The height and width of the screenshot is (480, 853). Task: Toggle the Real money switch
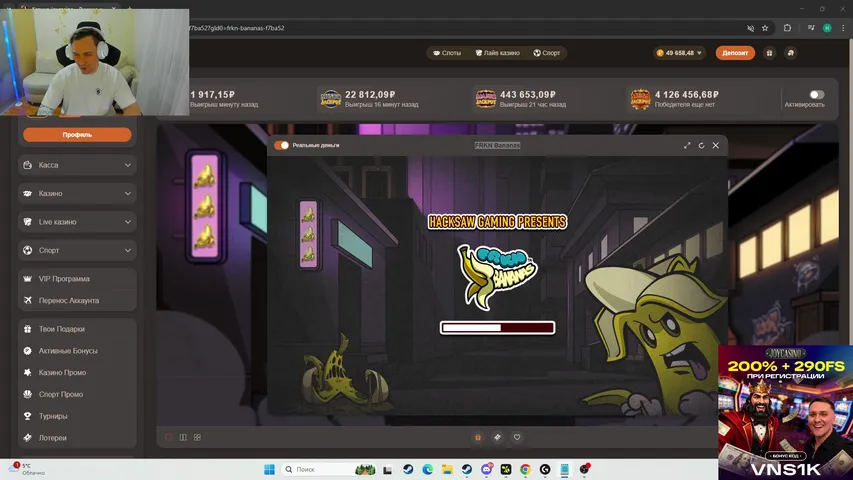coord(282,145)
